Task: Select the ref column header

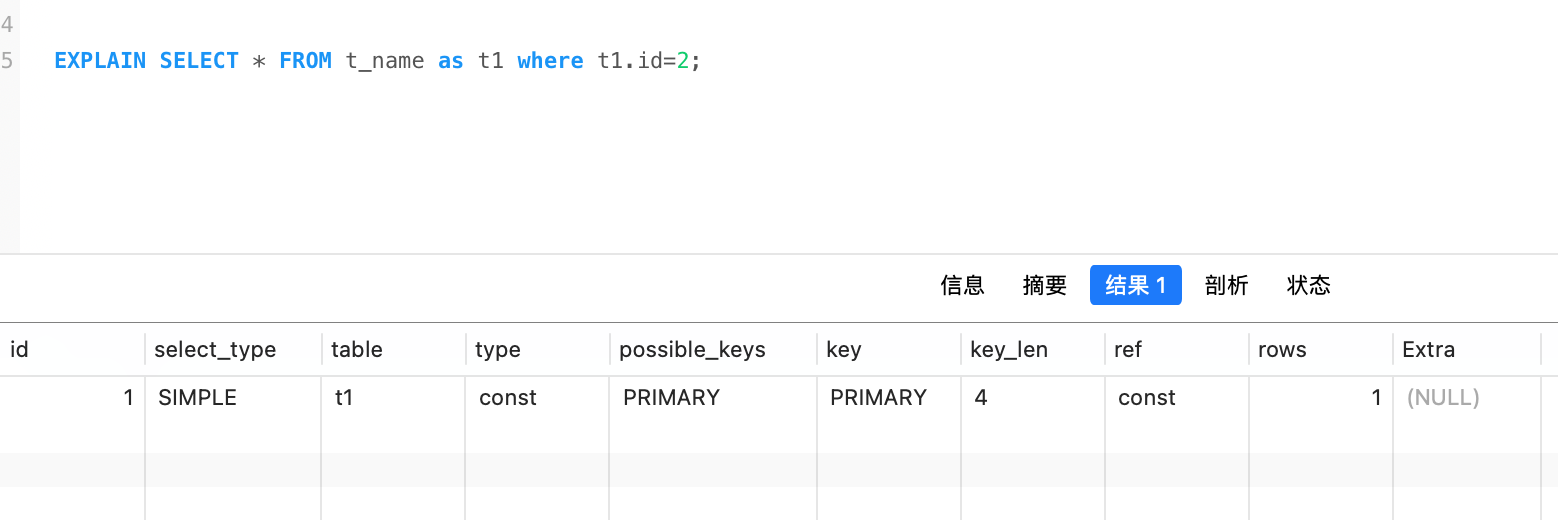Action: click(1127, 350)
